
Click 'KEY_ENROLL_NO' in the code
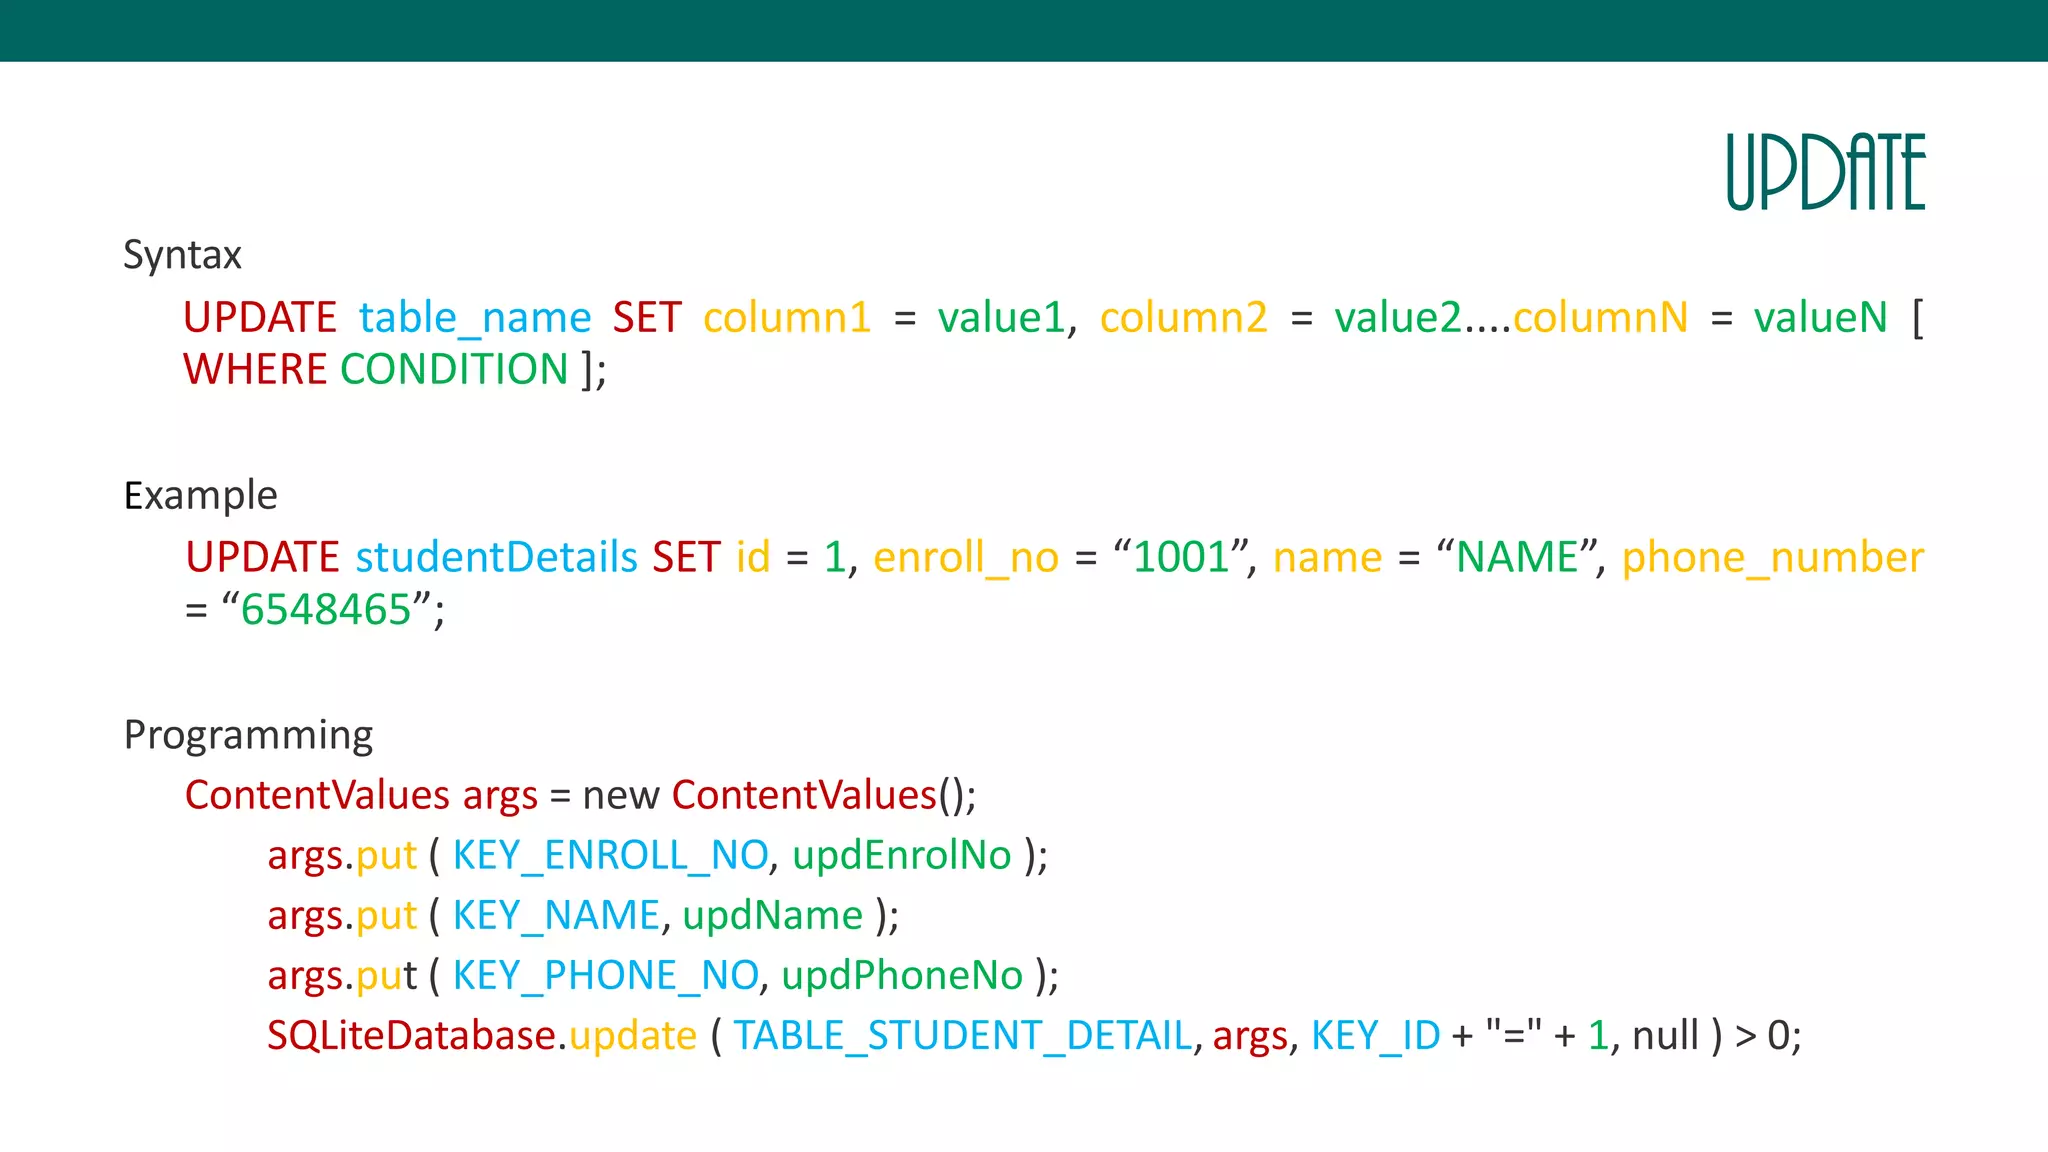[610, 856]
